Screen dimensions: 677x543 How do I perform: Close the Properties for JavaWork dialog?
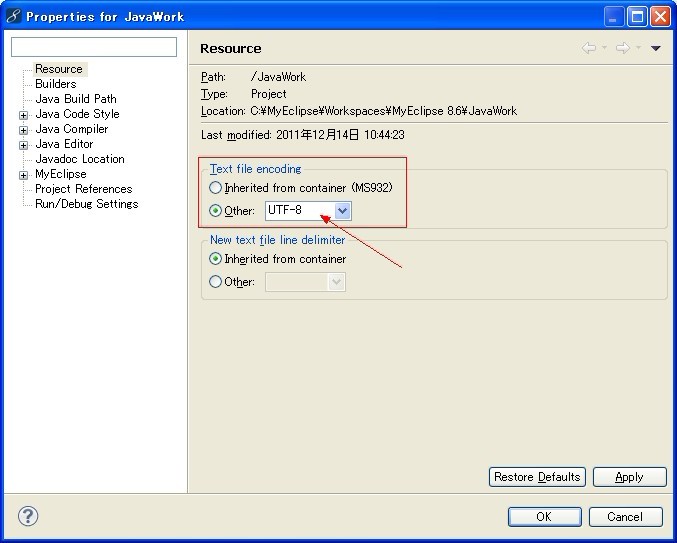click(661, 17)
